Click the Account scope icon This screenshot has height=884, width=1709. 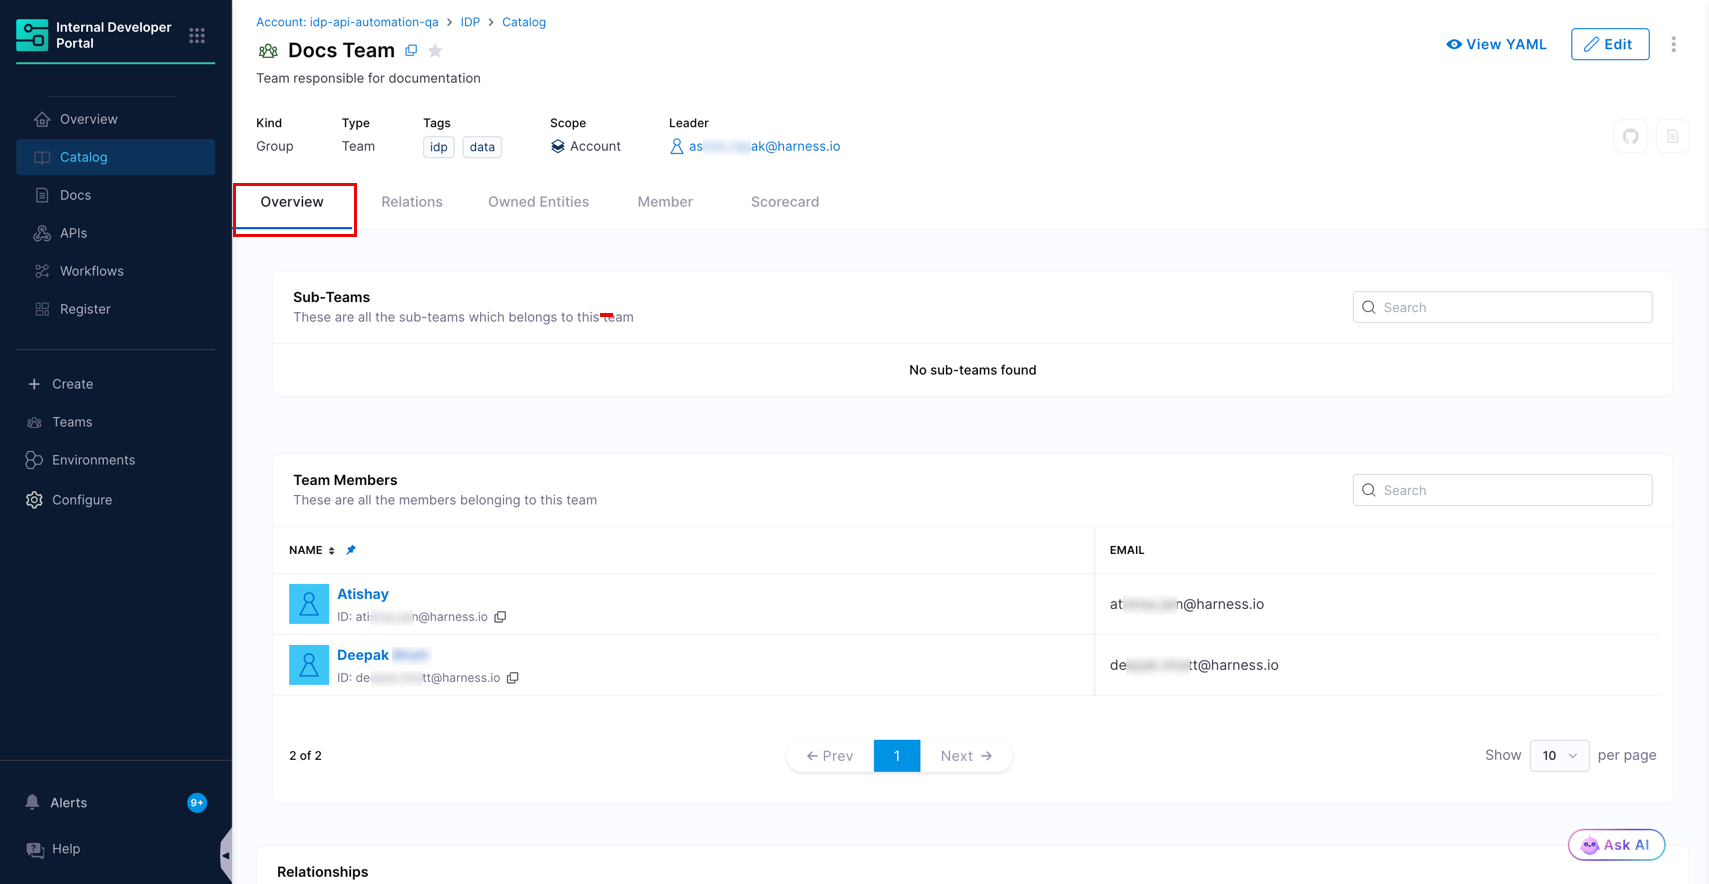[558, 146]
